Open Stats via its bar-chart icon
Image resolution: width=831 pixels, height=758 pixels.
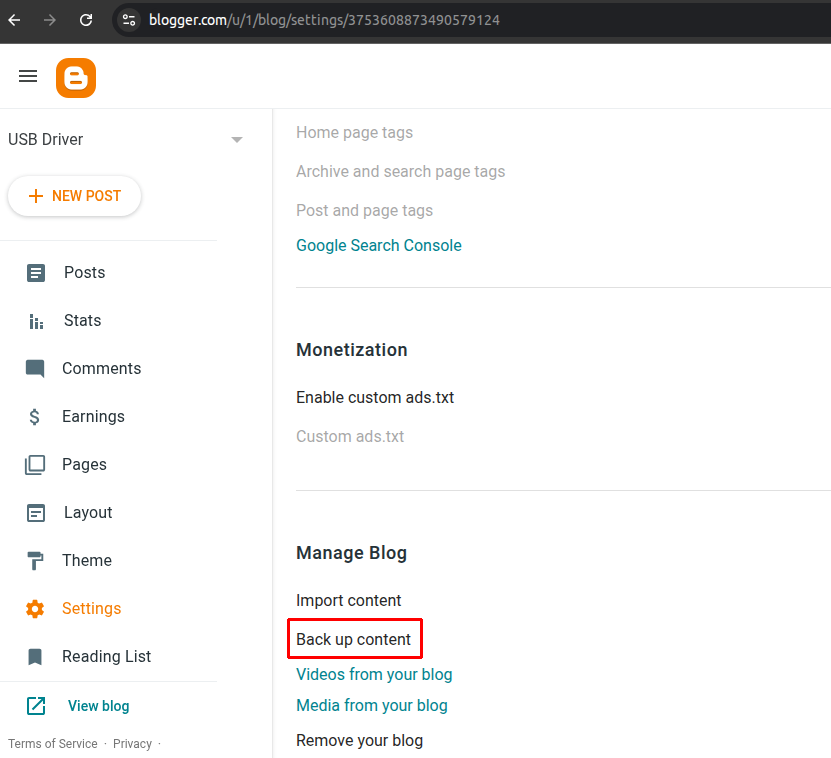[35, 320]
